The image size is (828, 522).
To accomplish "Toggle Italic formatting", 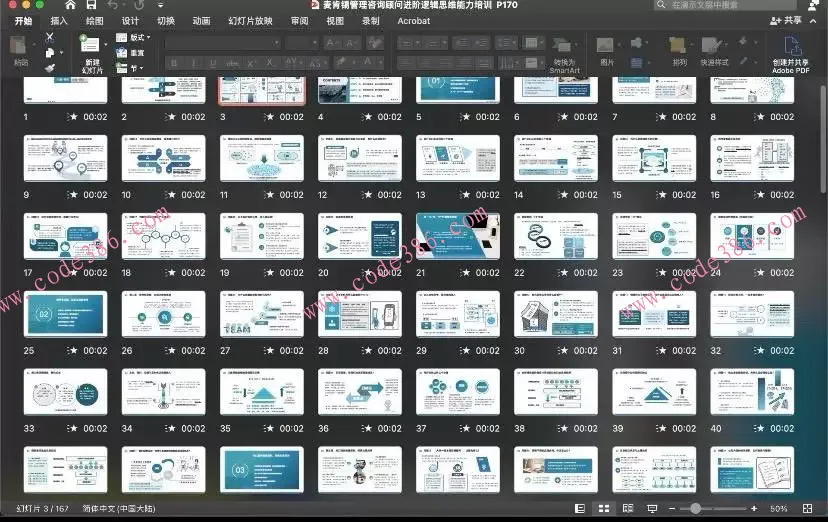I will click(193, 63).
